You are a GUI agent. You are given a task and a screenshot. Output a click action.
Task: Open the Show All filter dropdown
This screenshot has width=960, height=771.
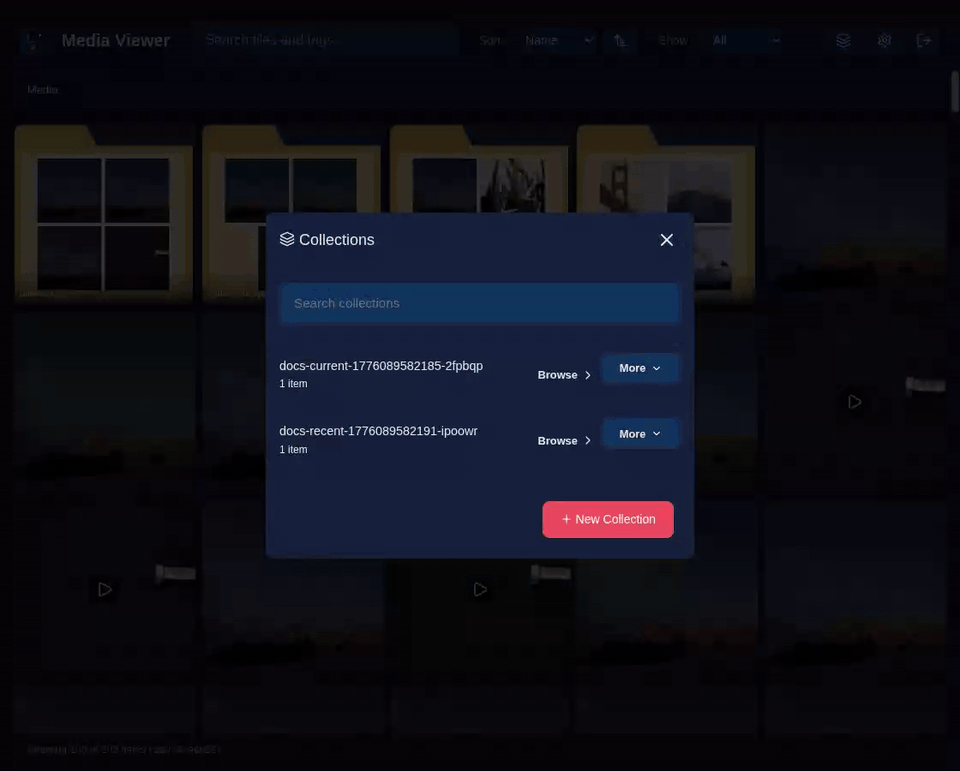tap(745, 40)
